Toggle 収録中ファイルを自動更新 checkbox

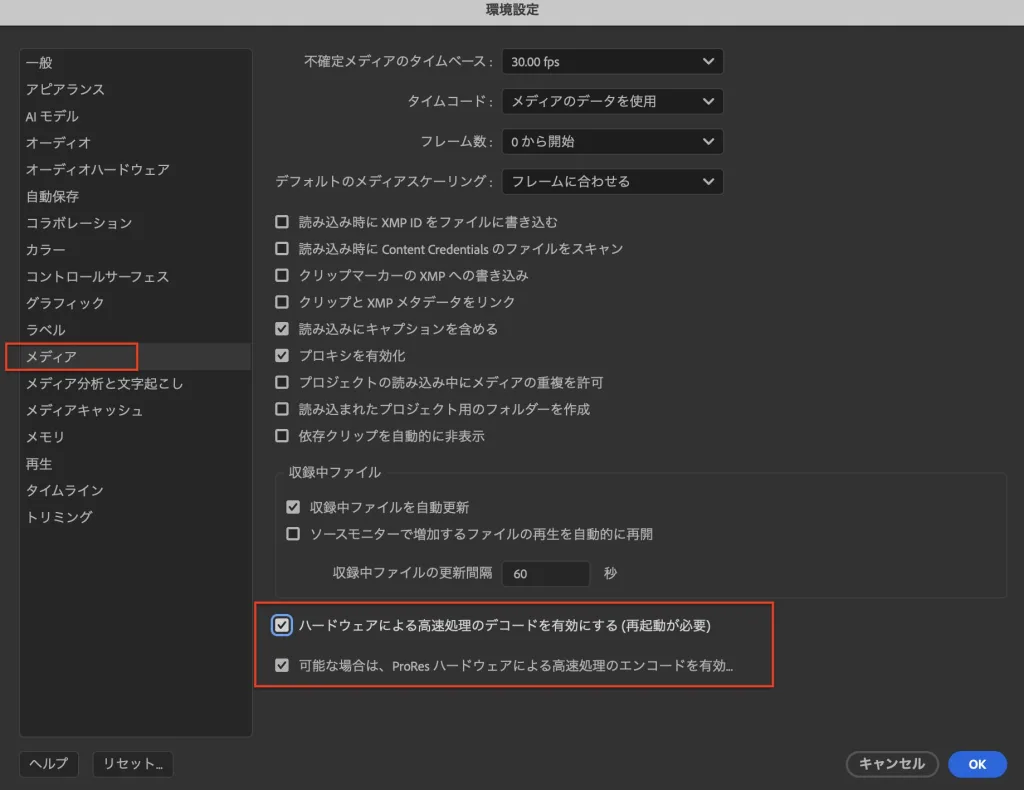pos(293,508)
